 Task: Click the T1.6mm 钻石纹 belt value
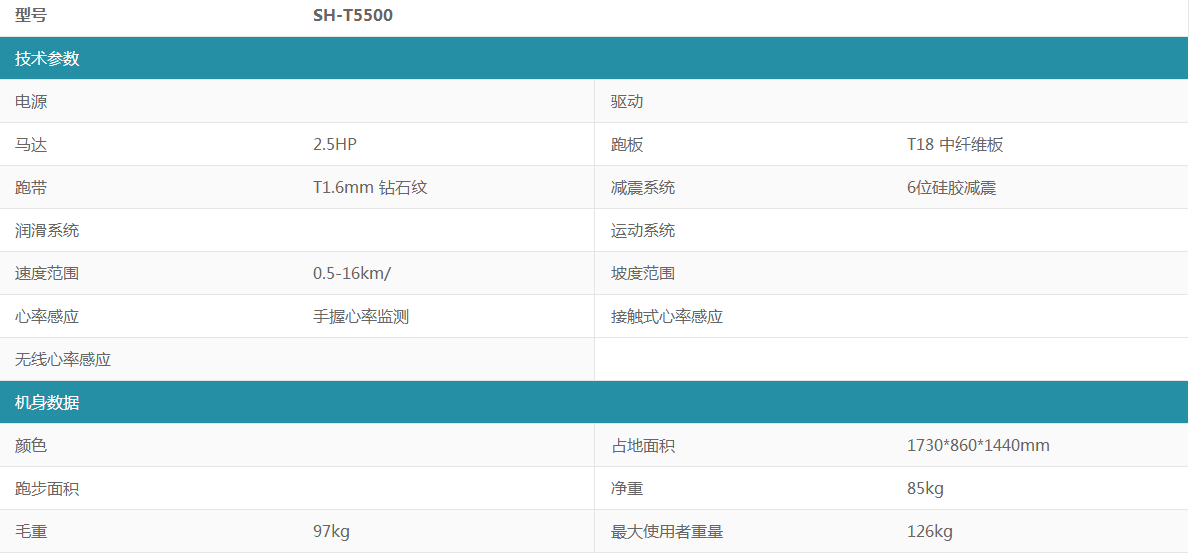(370, 188)
